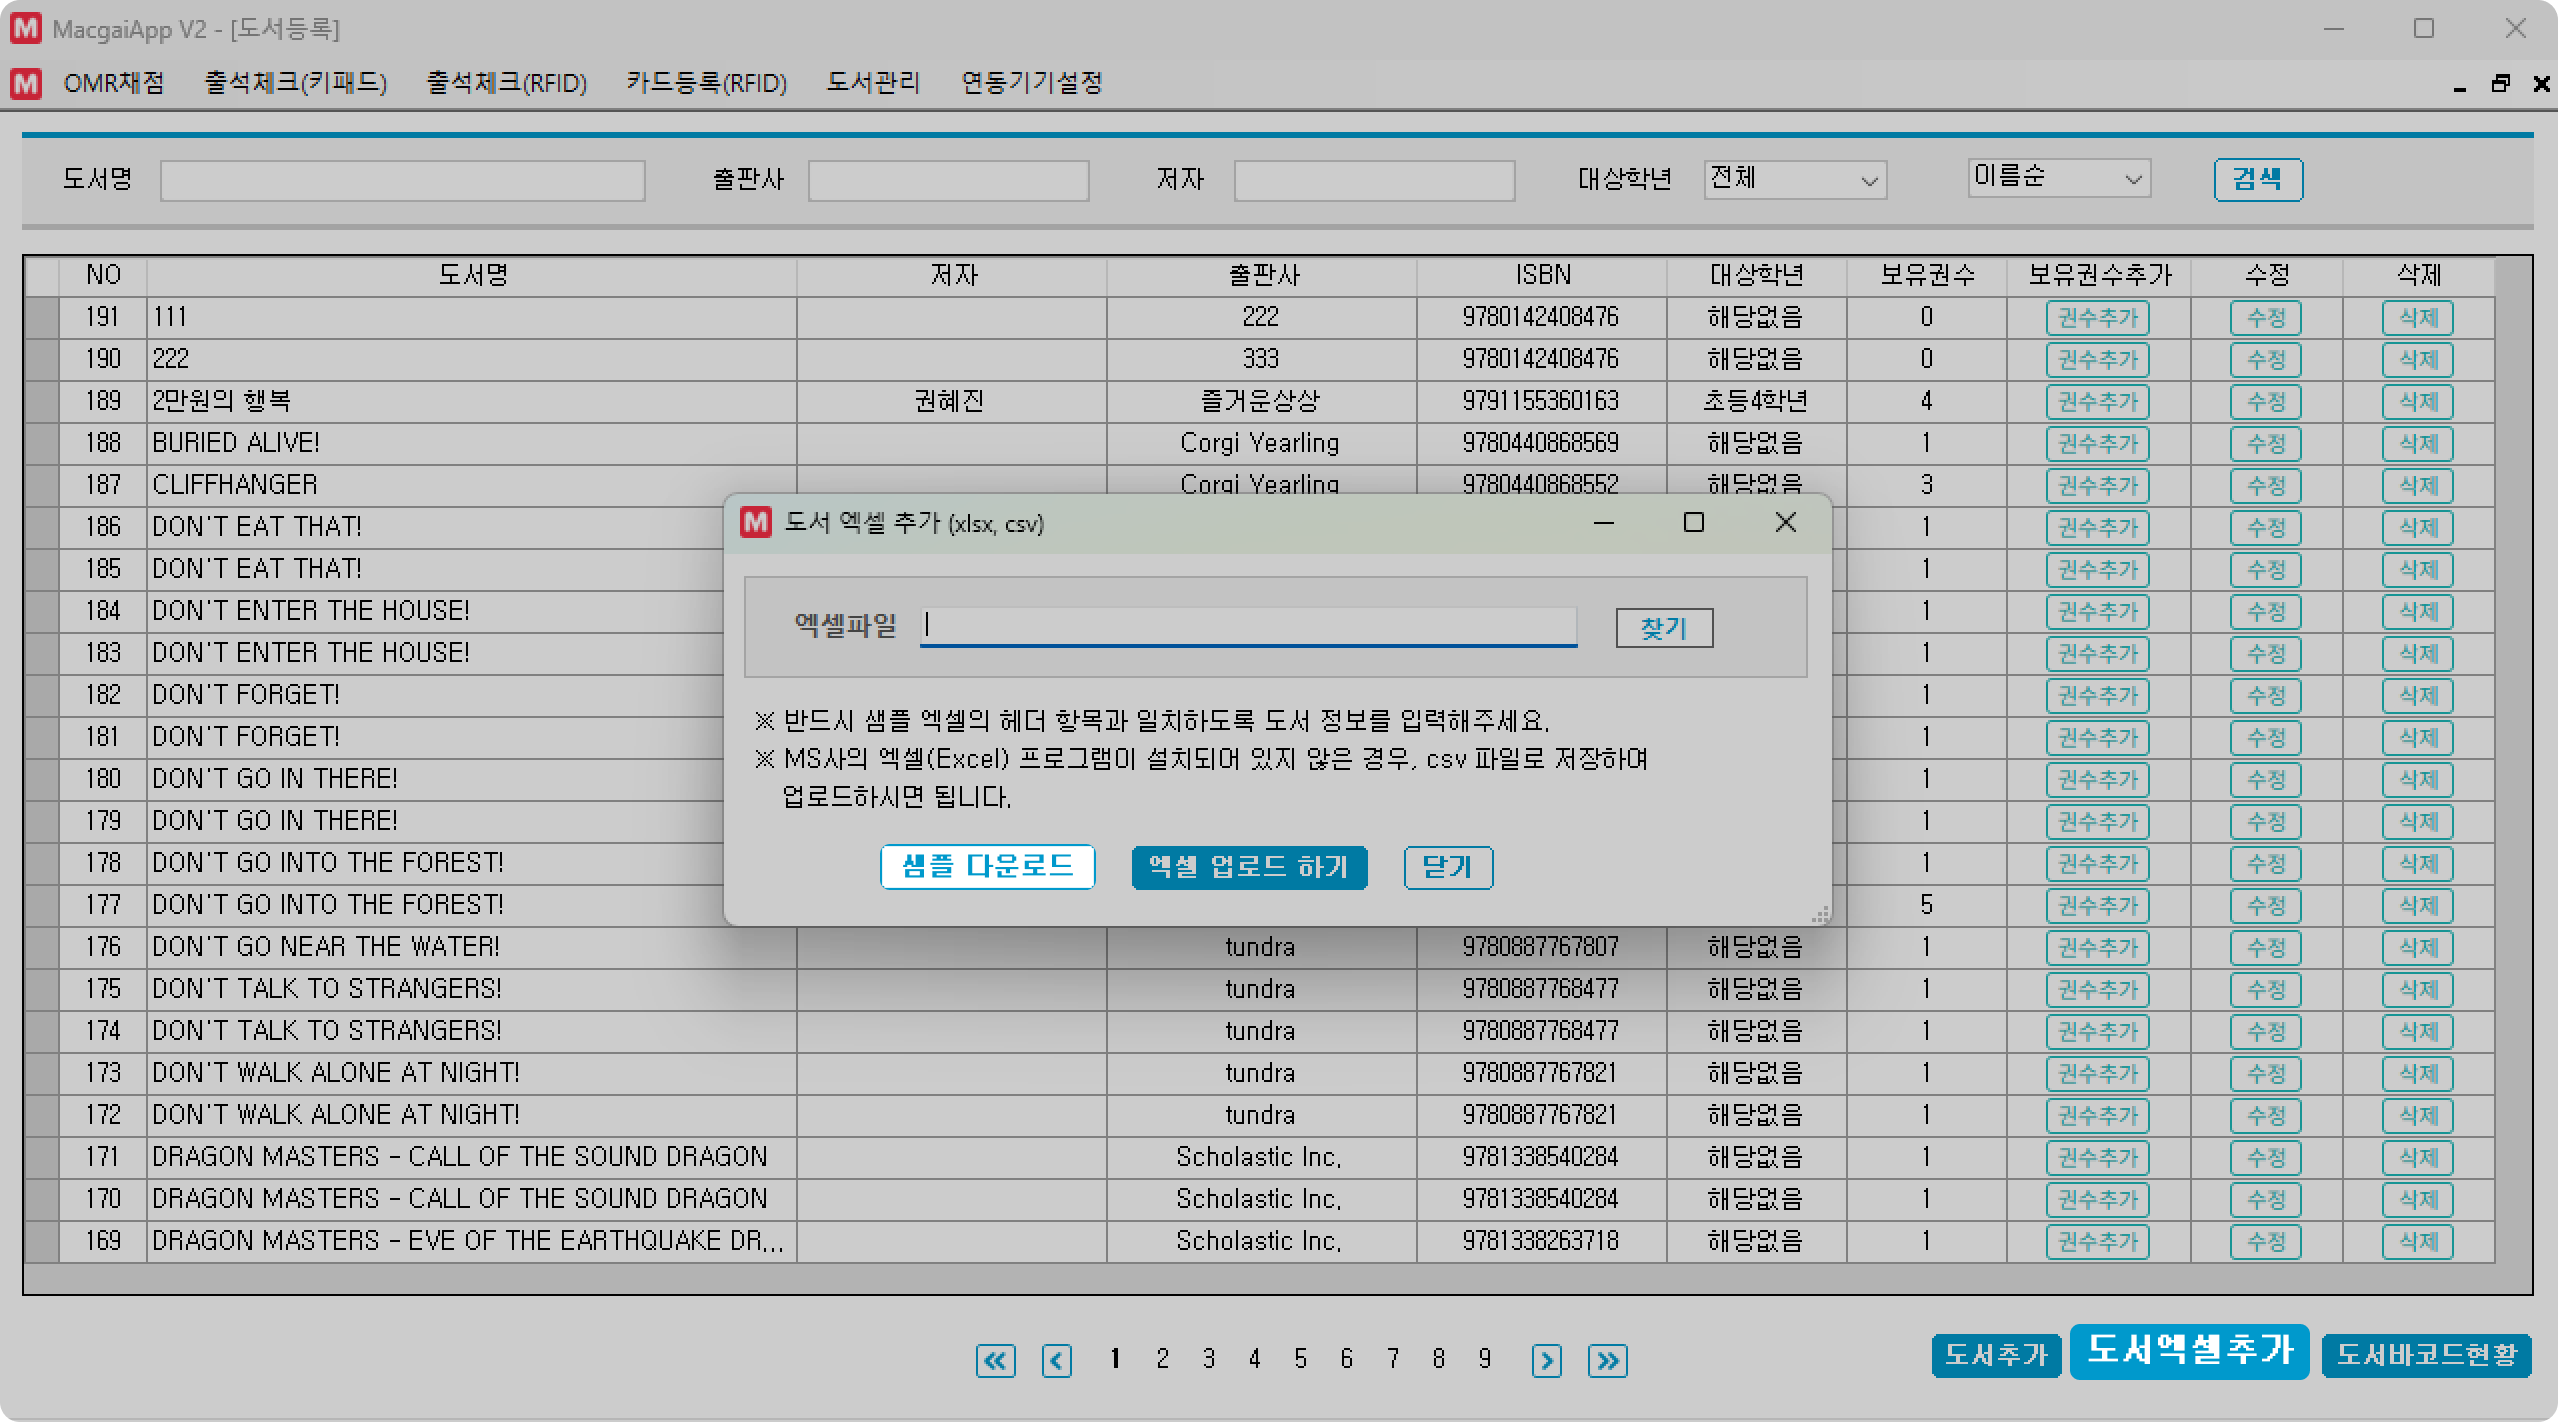2558x1422 pixels.
Task: Click the 도서명 column header
Action: point(472,275)
